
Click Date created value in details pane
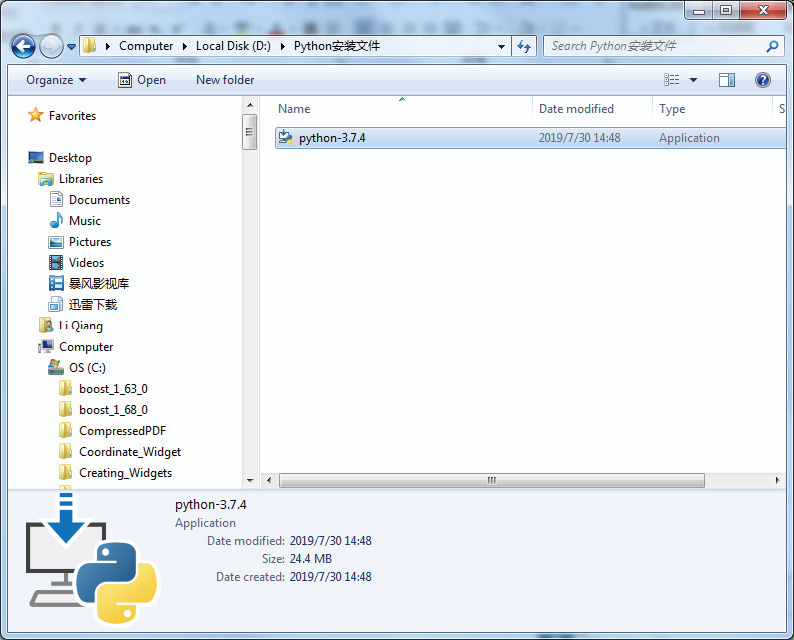coord(330,577)
